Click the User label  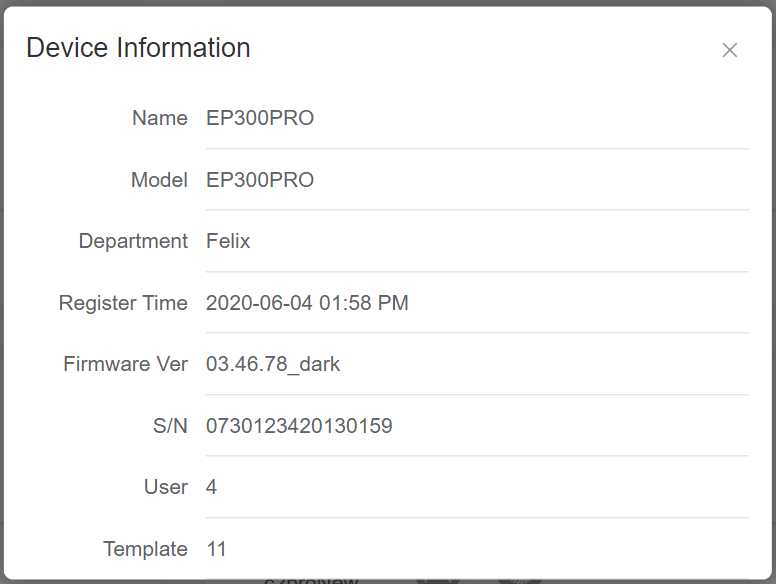165,487
